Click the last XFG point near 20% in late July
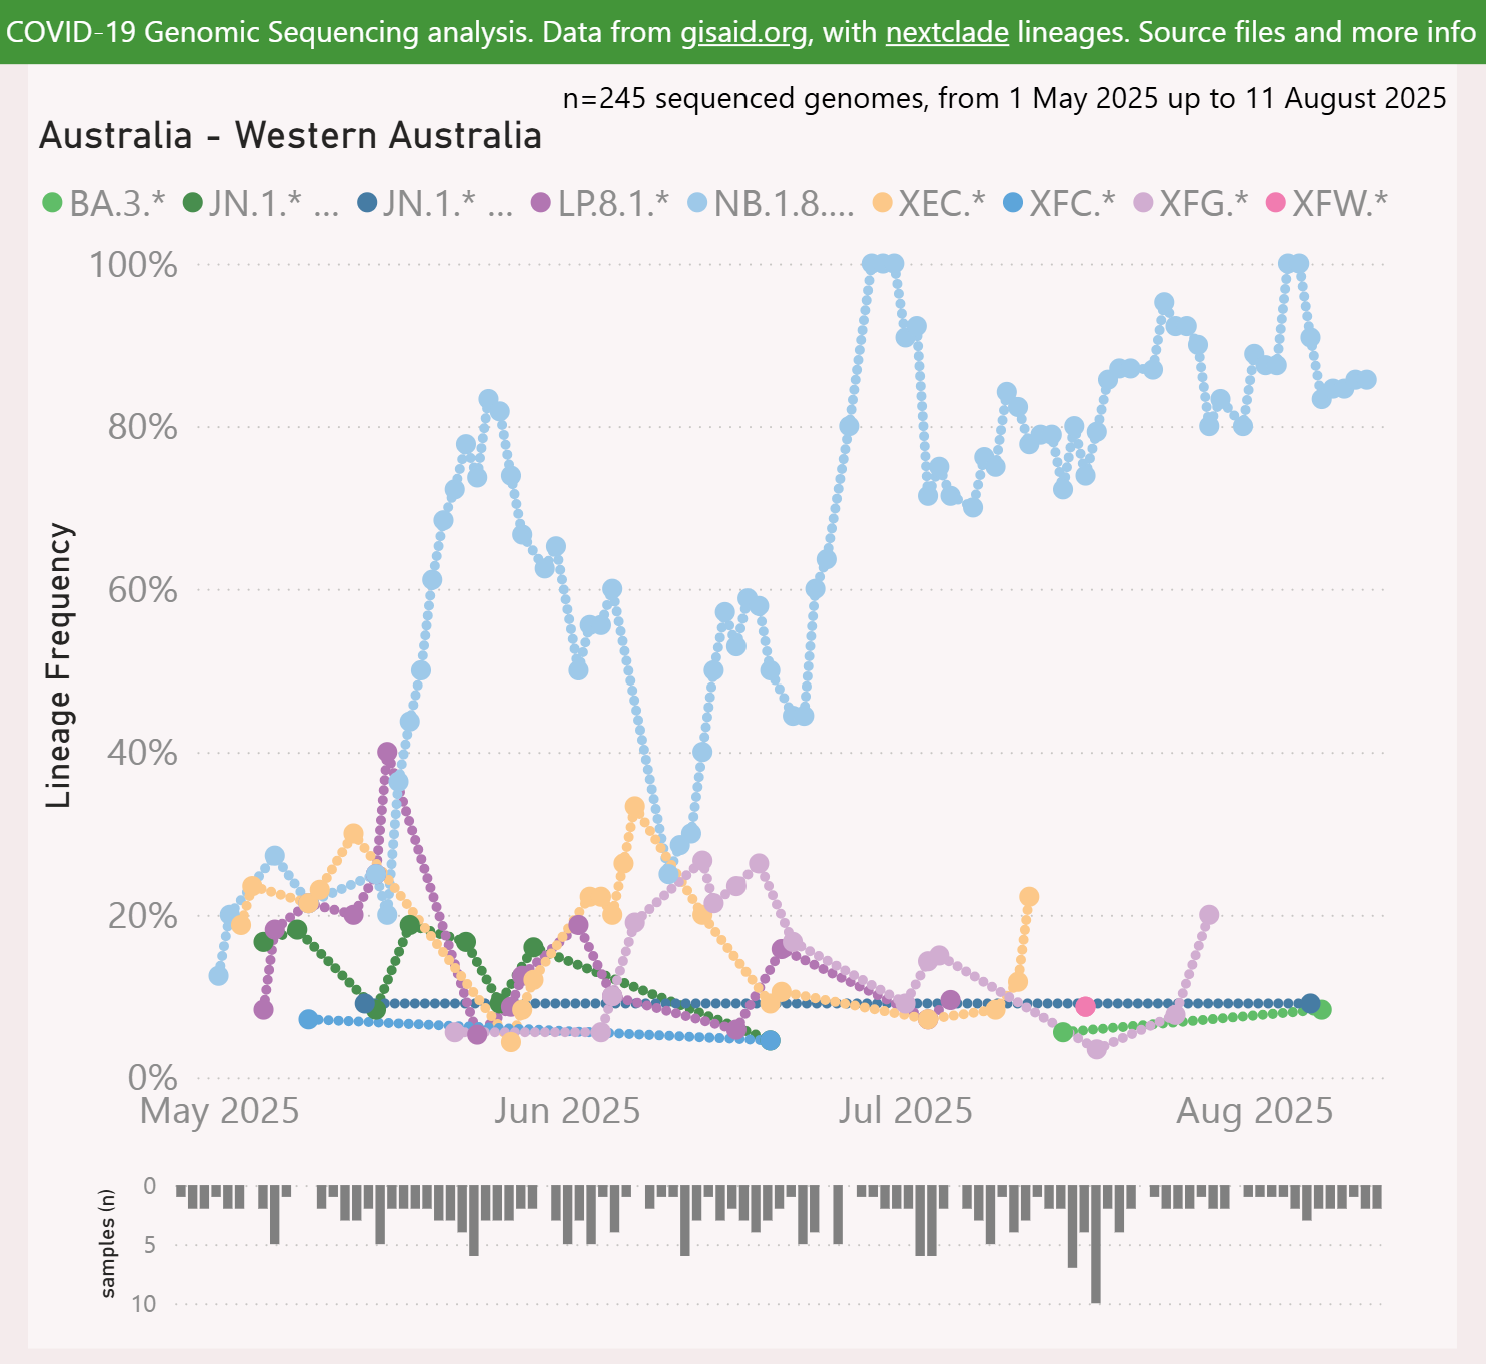This screenshot has height=1364, width=1486. pyautogui.click(x=1209, y=915)
